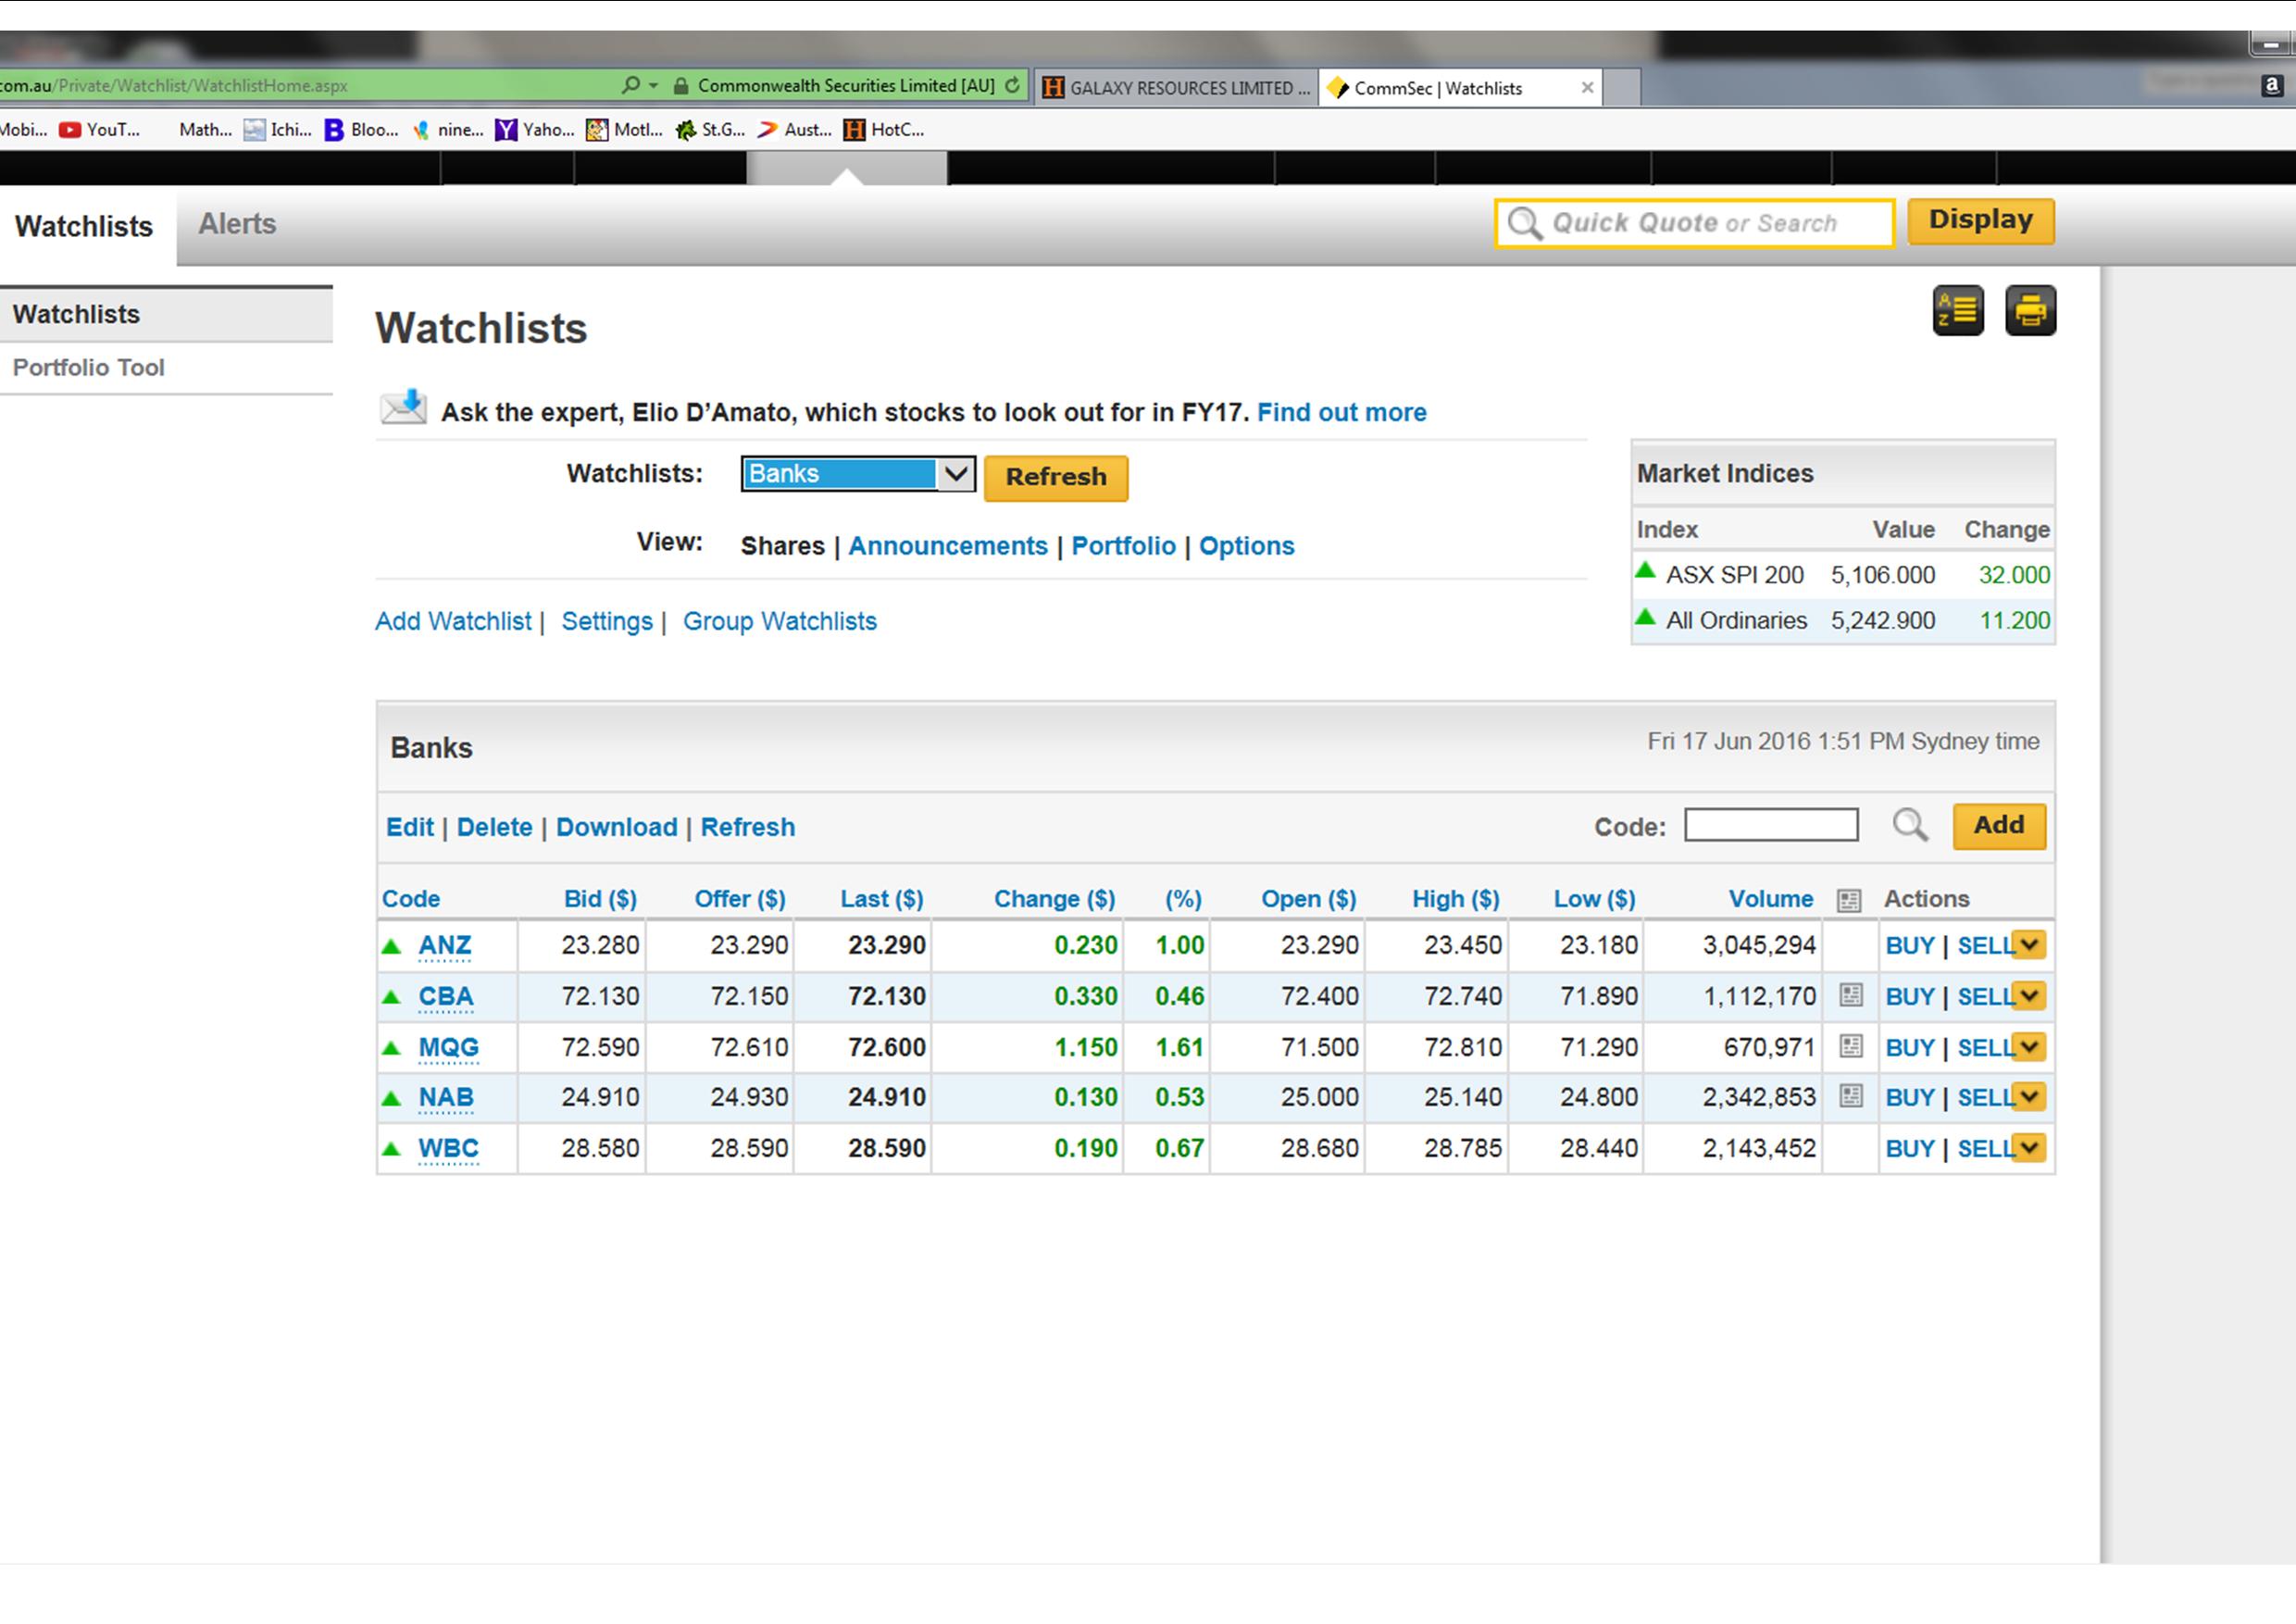Click BUY for WBC
The width and height of the screenshot is (2296, 1624).
coord(1910,1148)
